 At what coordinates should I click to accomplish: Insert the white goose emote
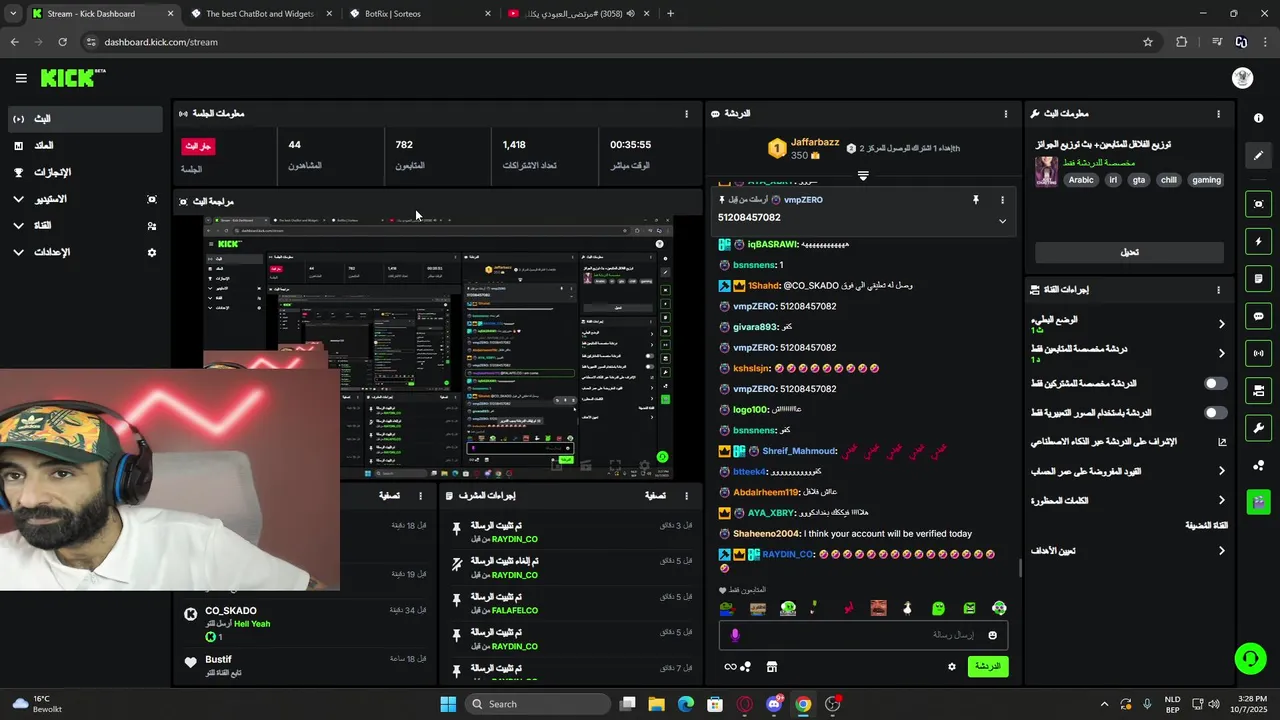[908, 608]
